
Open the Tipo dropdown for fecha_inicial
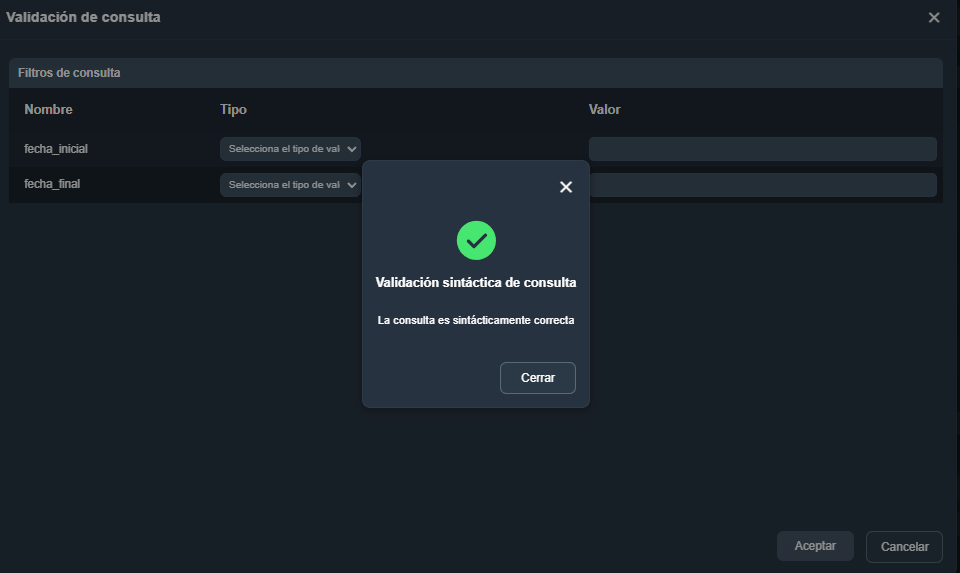click(290, 149)
